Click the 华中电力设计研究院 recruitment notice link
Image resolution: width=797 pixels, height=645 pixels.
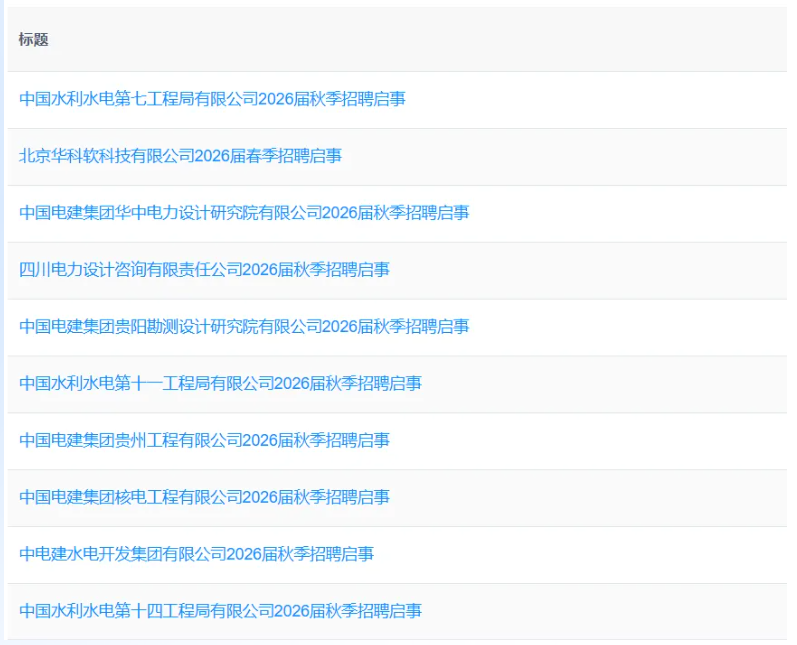pos(244,213)
